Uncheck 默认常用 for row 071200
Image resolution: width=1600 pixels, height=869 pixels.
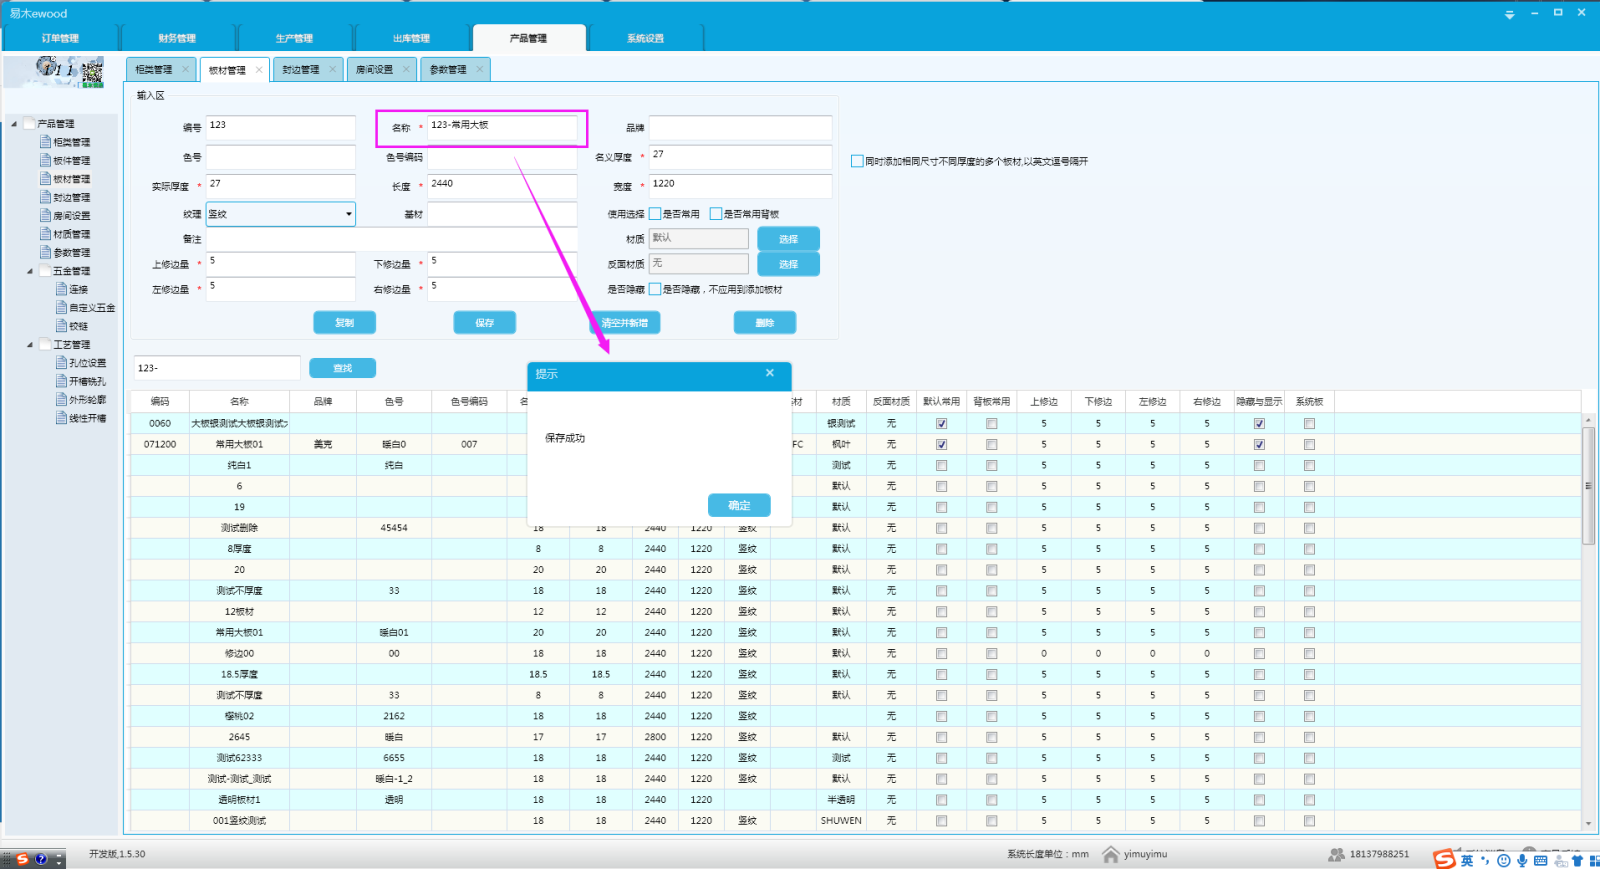click(941, 444)
